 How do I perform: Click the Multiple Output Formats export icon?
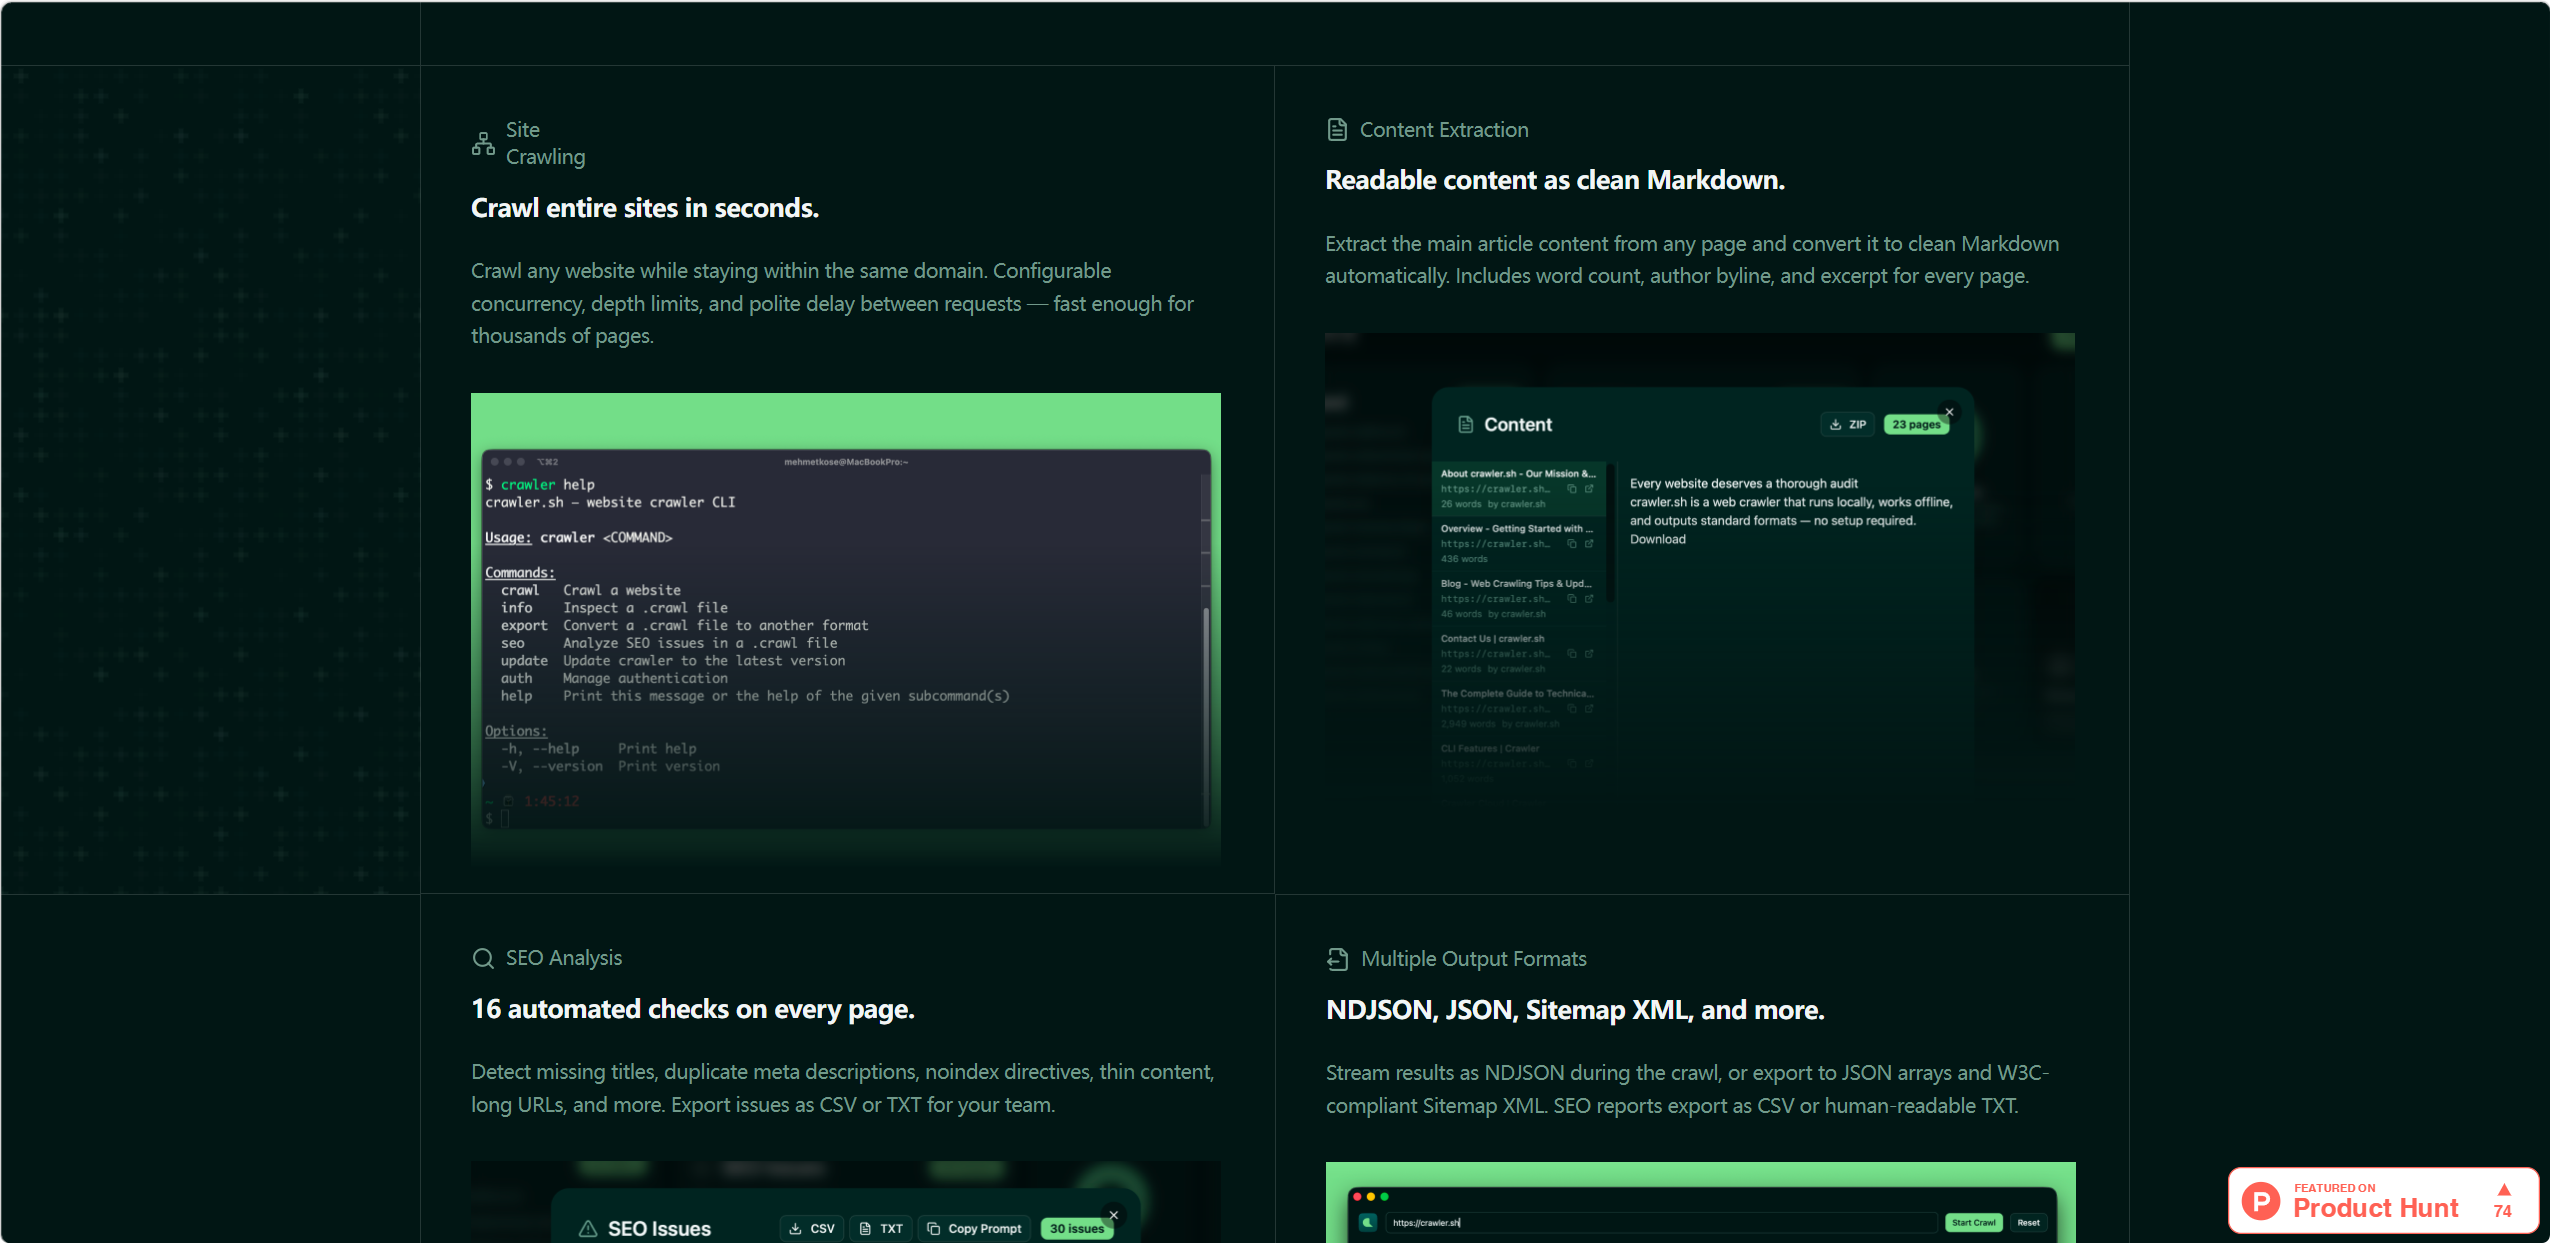click(1338, 959)
